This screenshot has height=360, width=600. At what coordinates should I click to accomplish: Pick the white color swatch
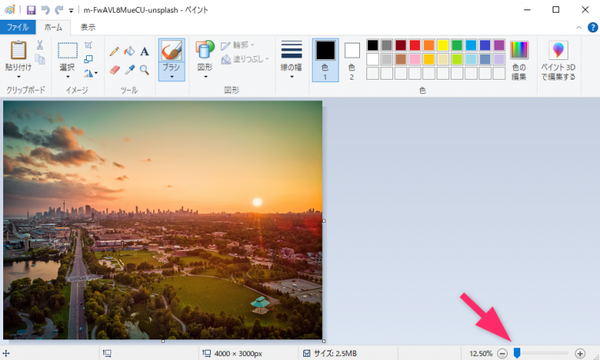pos(372,59)
